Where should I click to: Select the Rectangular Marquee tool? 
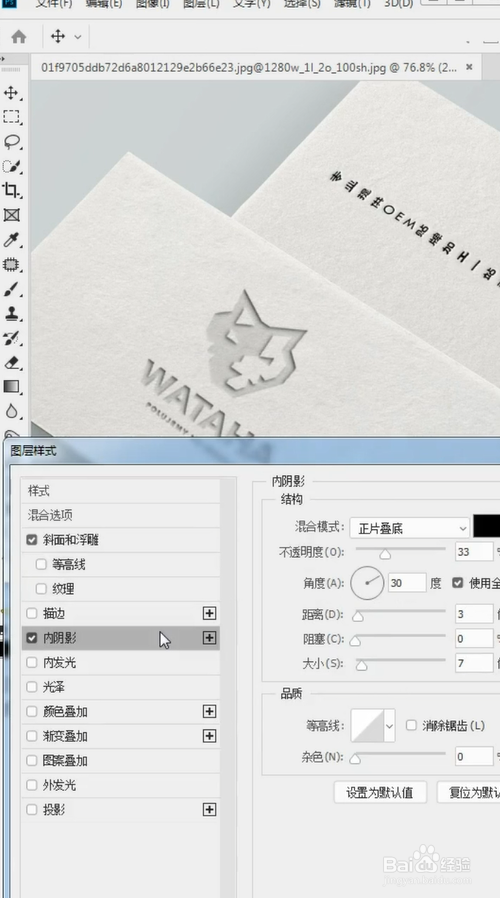pyautogui.click(x=11, y=117)
